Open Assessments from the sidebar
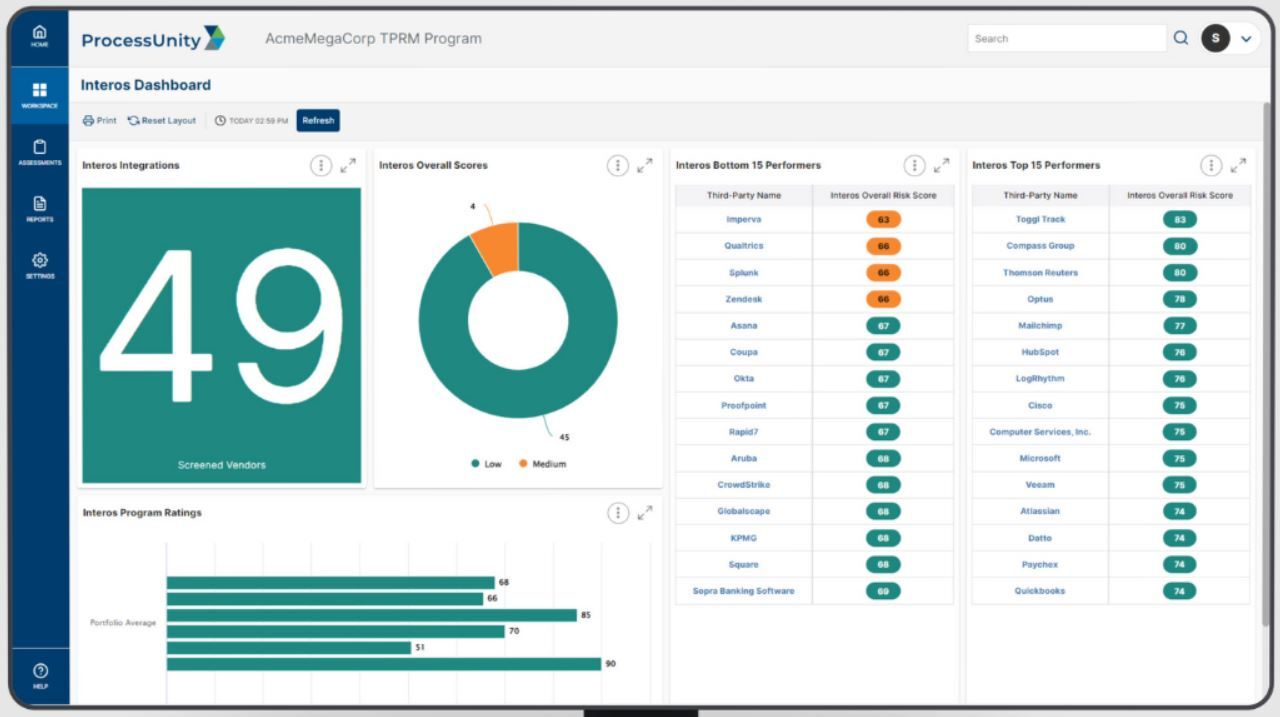The image size is (1280, 717). tap(40, 151)
